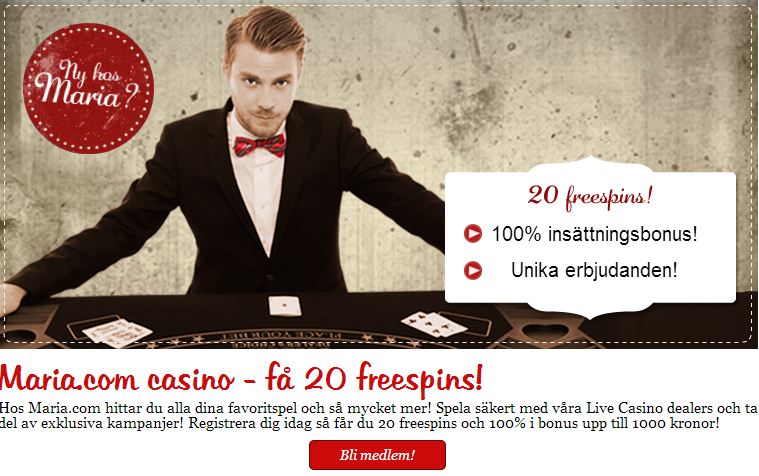
Task: Click the single card in the table center
Action: tap(285, 306)
